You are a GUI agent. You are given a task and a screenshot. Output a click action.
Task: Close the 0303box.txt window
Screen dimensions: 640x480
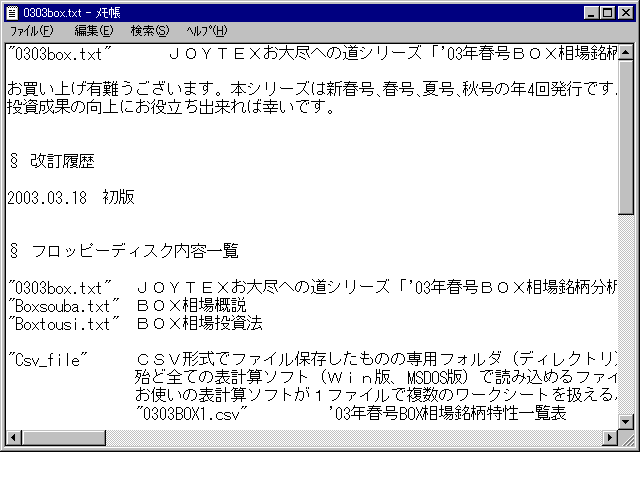[625, 13]
